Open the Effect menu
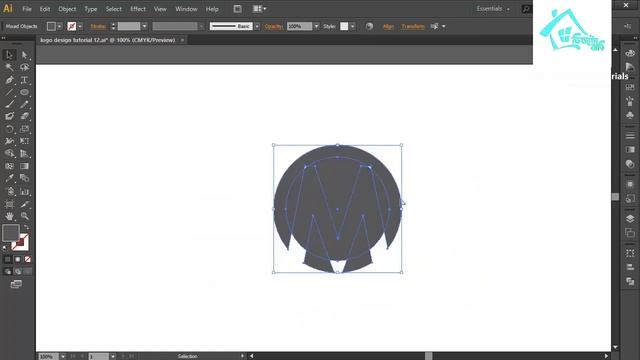 point(138,9)
